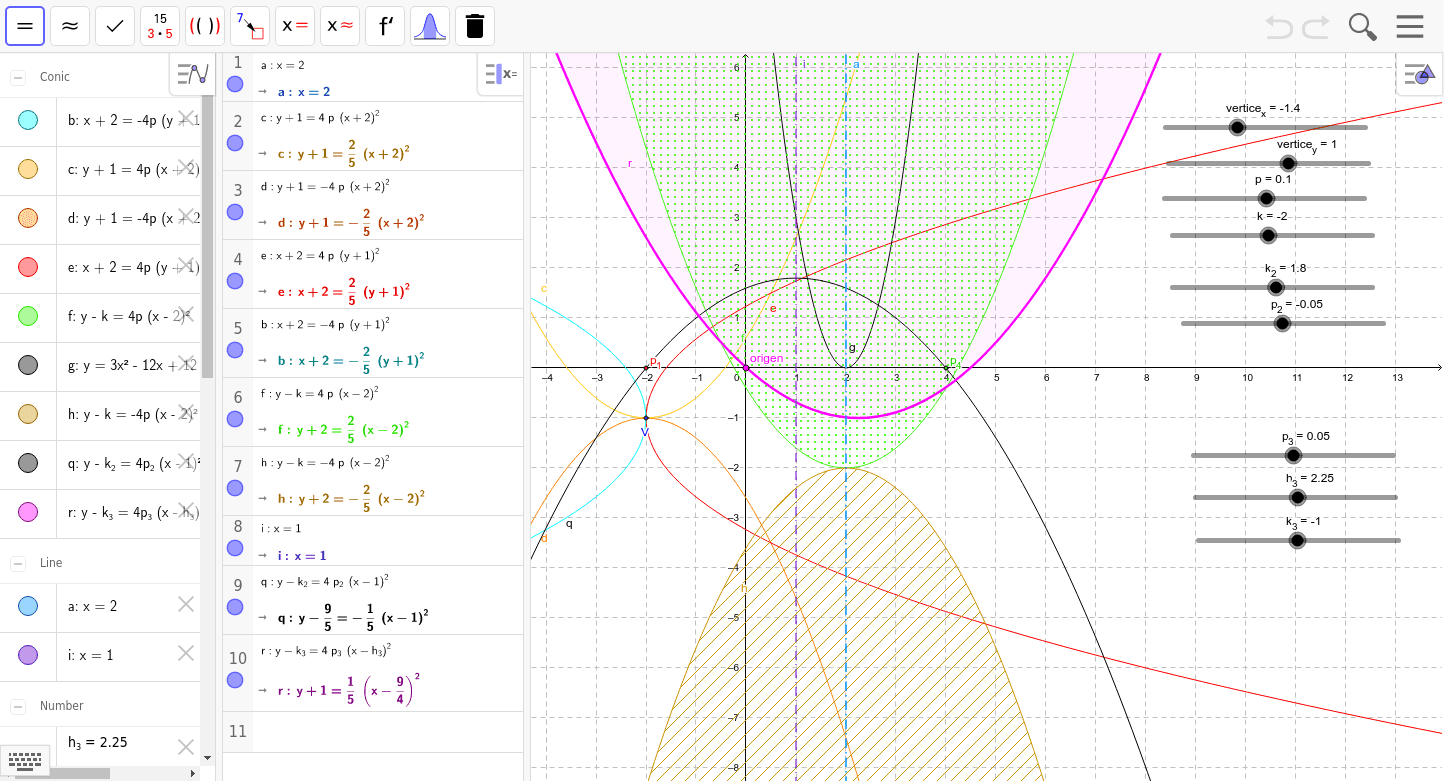Click the Undo arrow
The height and width of the screenshot is (783, 1444).
(x=1279, y=26)
